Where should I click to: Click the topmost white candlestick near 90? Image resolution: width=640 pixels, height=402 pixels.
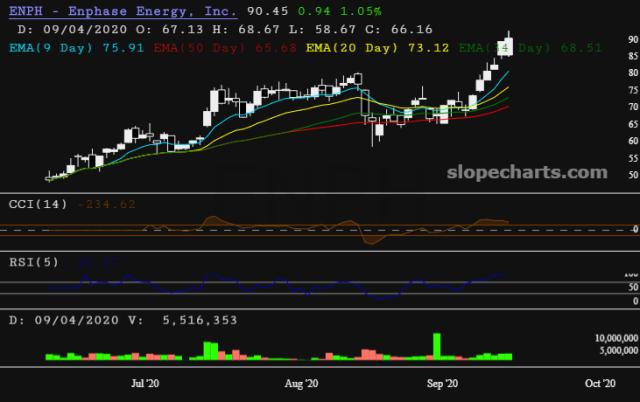tap(508, 45)
